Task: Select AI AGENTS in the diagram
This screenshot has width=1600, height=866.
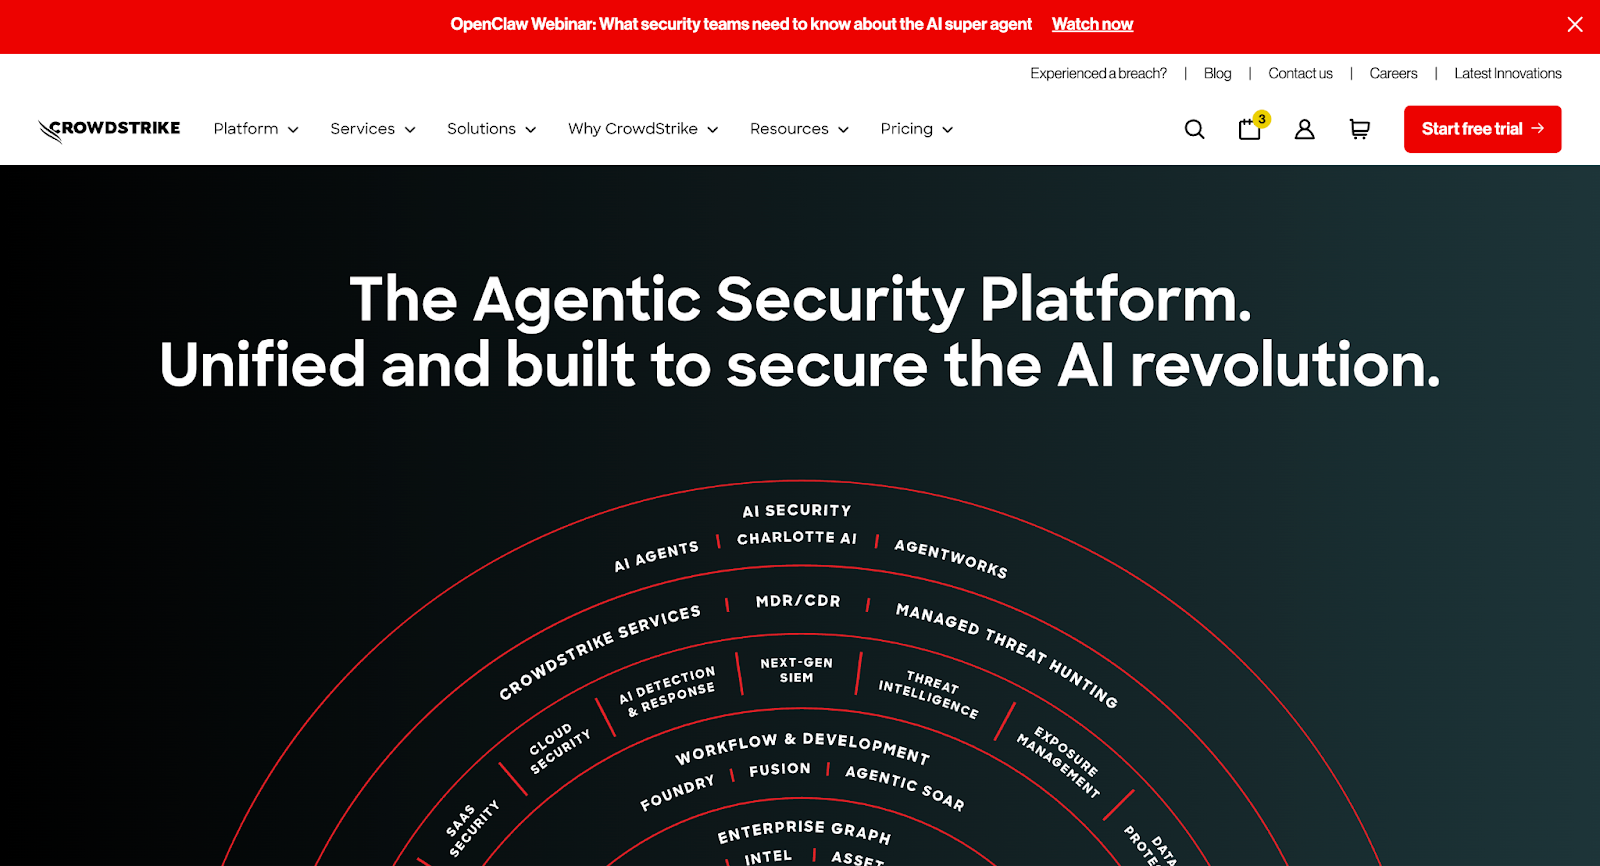Action: point(656,556)
